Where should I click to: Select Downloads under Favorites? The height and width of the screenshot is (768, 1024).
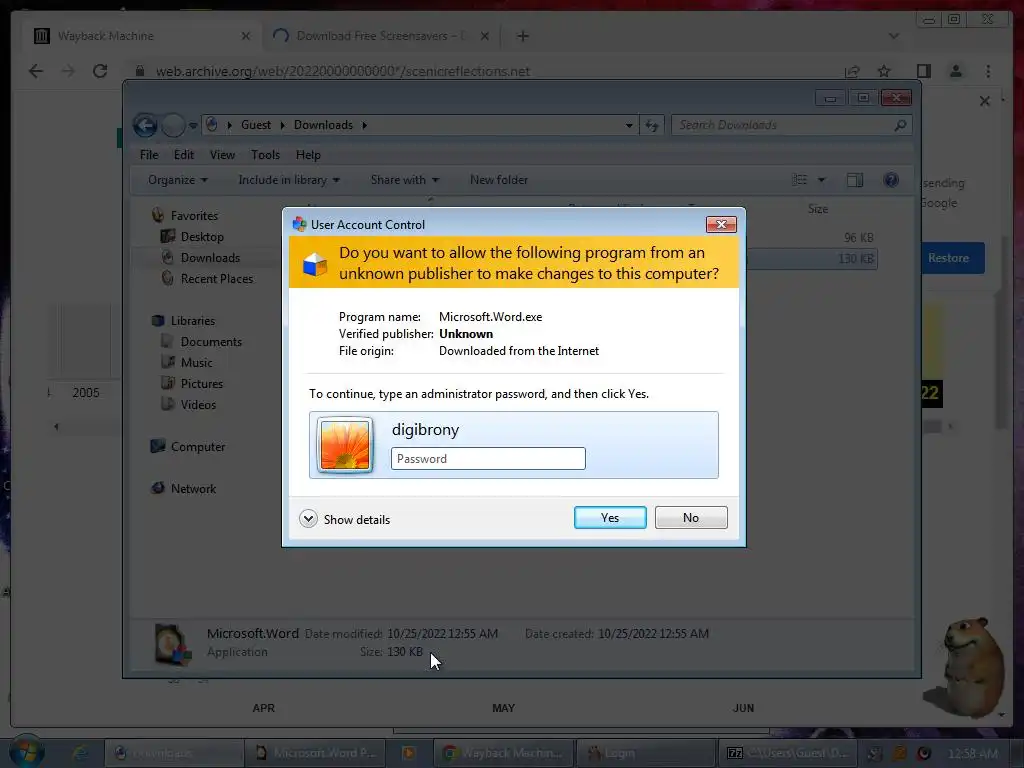pyautogui.click(x=210, y=257)
